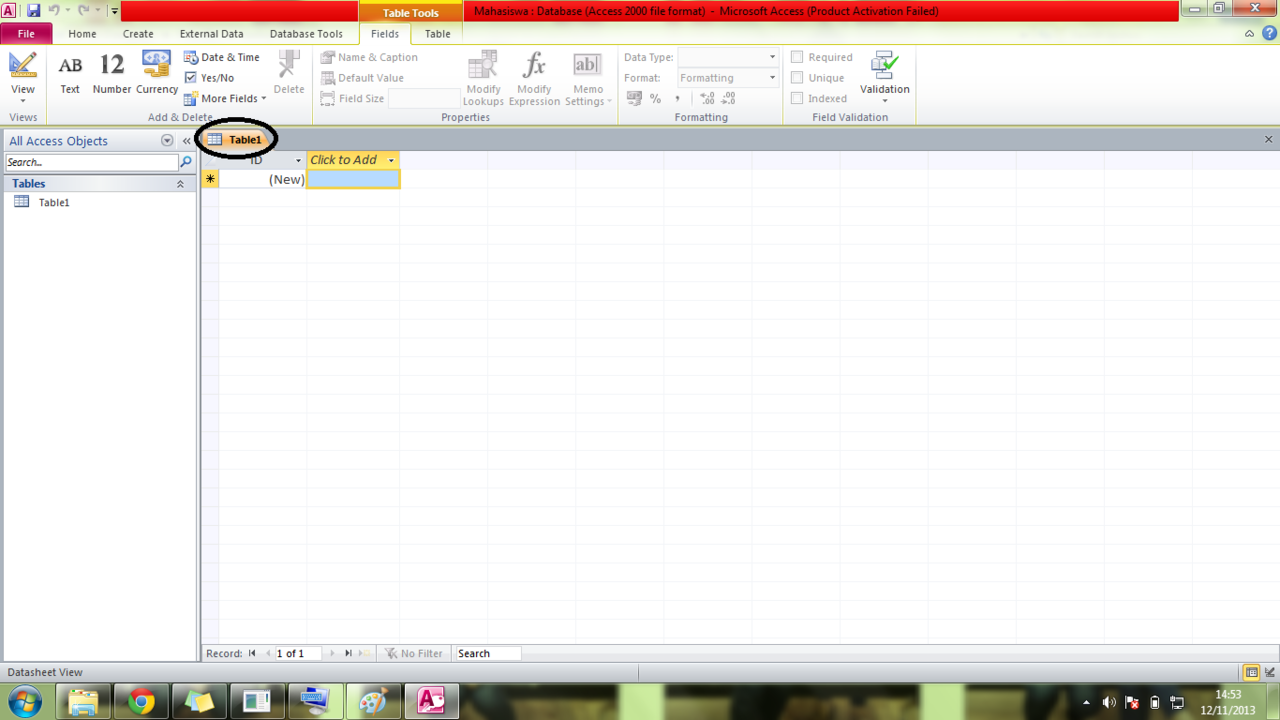Toggle the Unique checkbox

pyautogui.click(x=797, y=78)
